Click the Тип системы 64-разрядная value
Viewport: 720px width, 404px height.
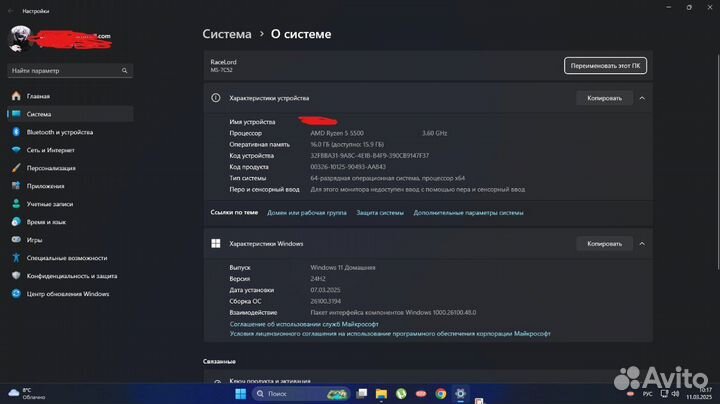click(387, 178)
